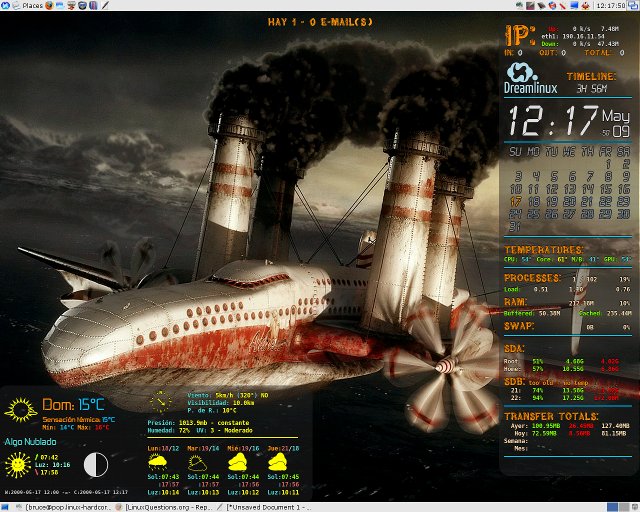Switch to bruce@pop terminal taskbar window
The height and width of the screenshot is (512, 640).
64,508
